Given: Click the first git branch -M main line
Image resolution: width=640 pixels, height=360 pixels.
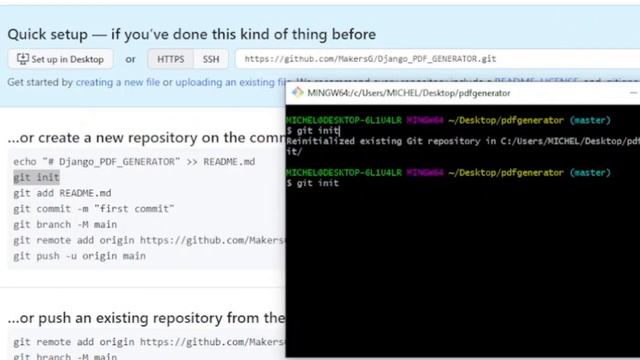Looking at the screenshot, I should (65, 224).
